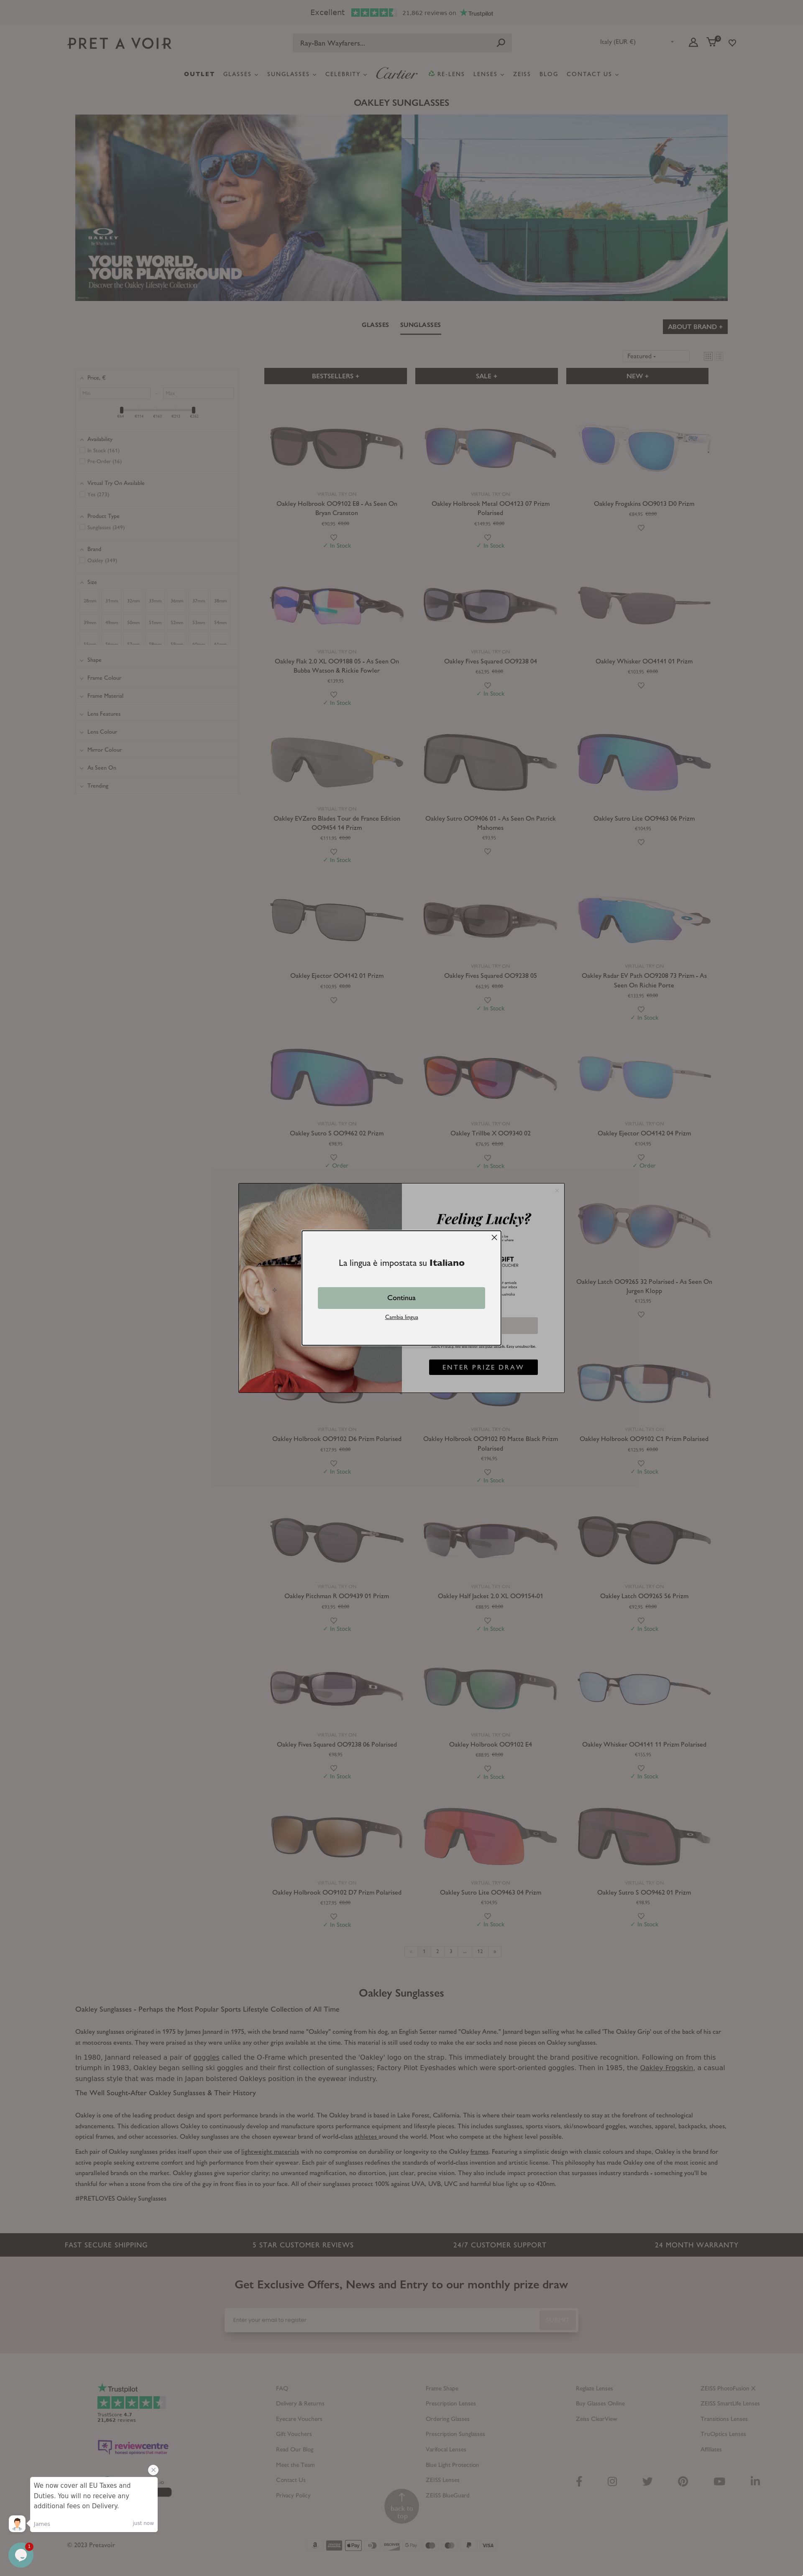This screenshot has width=803, height=2576.
Task: Open the Cartier logo link
Action: (397, 74)
